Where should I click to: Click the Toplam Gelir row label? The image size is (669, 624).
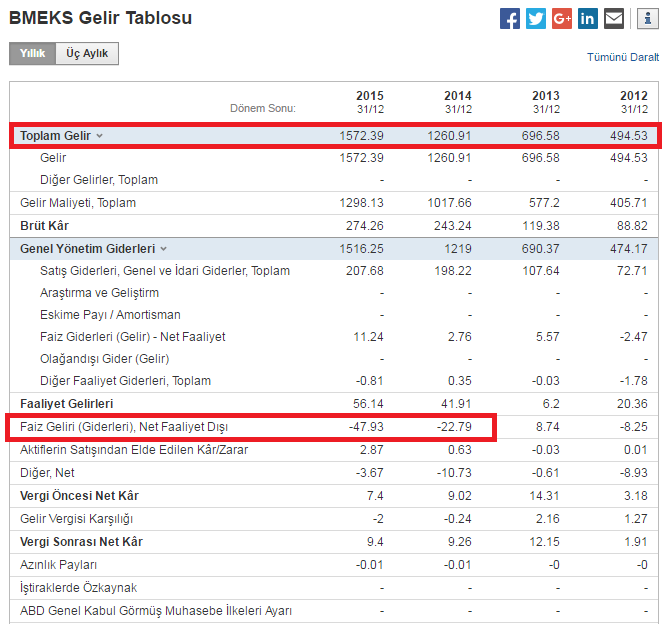click(x=55, y=136)
